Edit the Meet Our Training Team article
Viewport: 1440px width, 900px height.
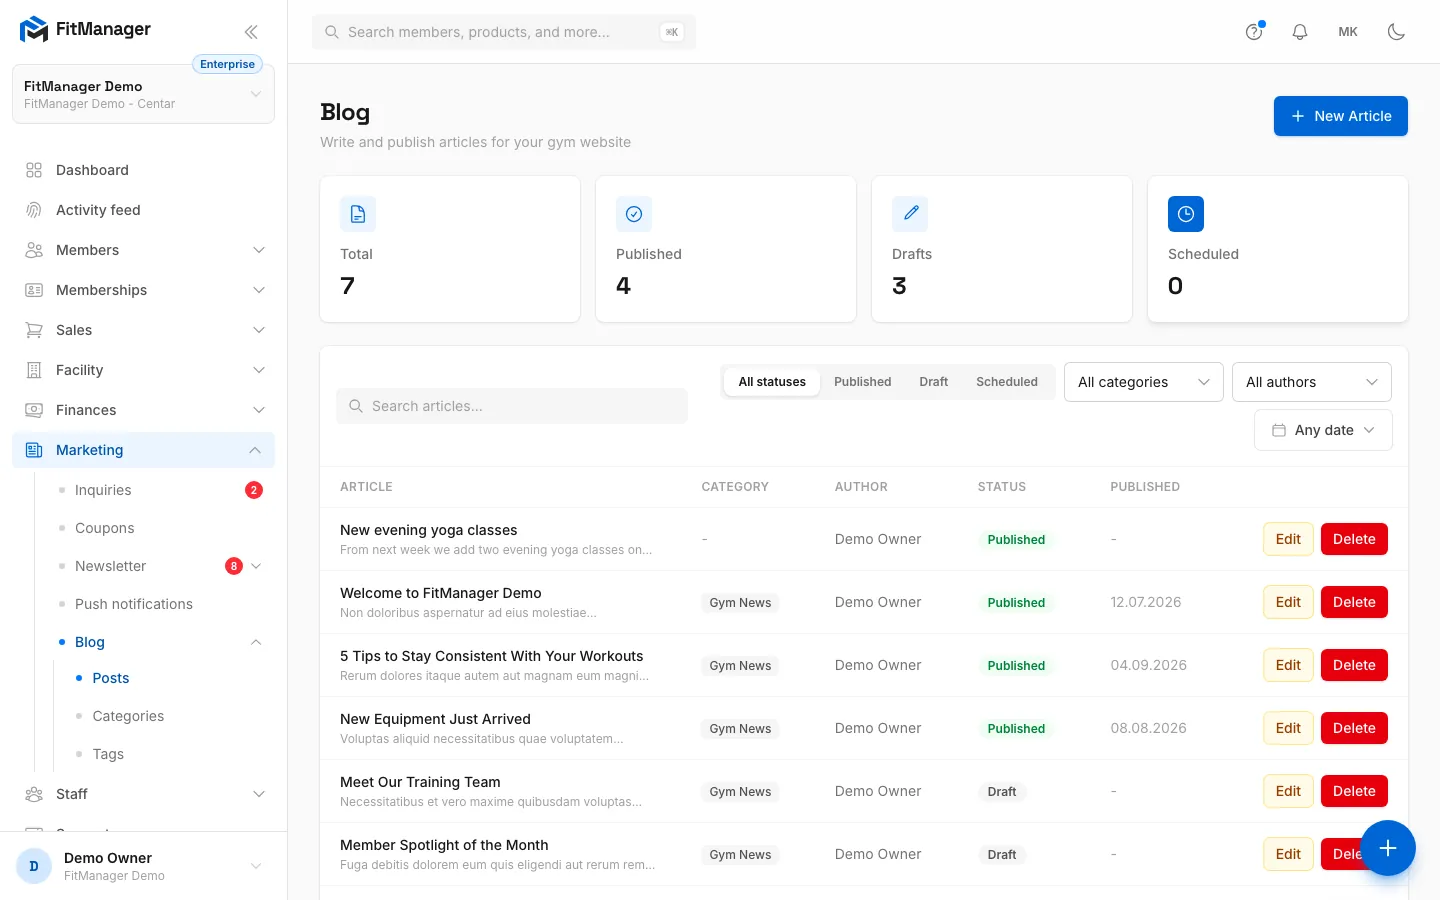(1288, 791)
